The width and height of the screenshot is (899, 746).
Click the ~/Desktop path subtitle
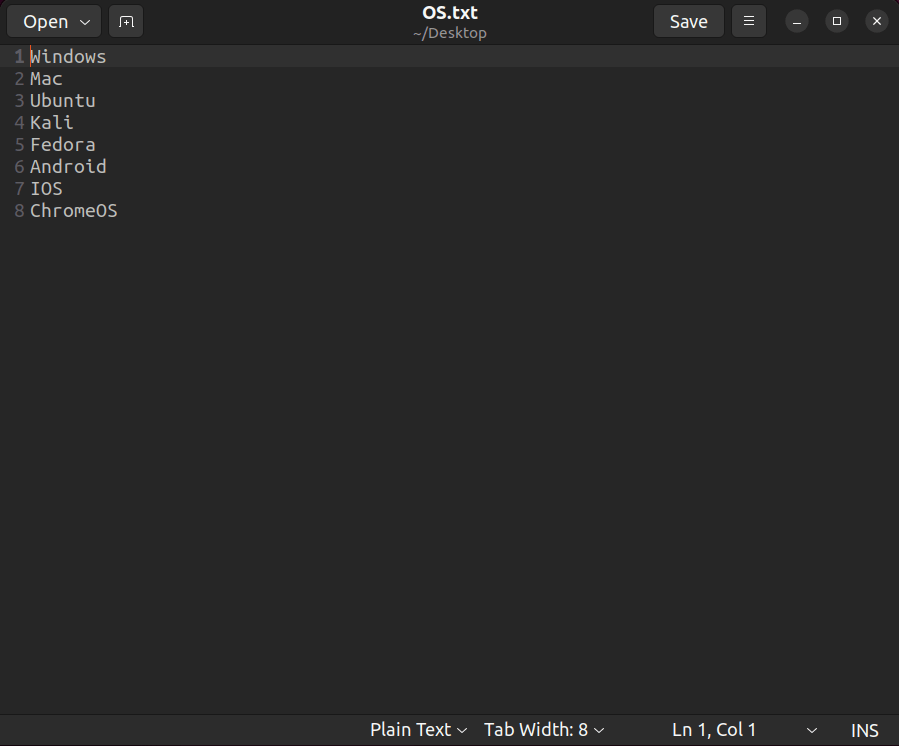(450, 33)
